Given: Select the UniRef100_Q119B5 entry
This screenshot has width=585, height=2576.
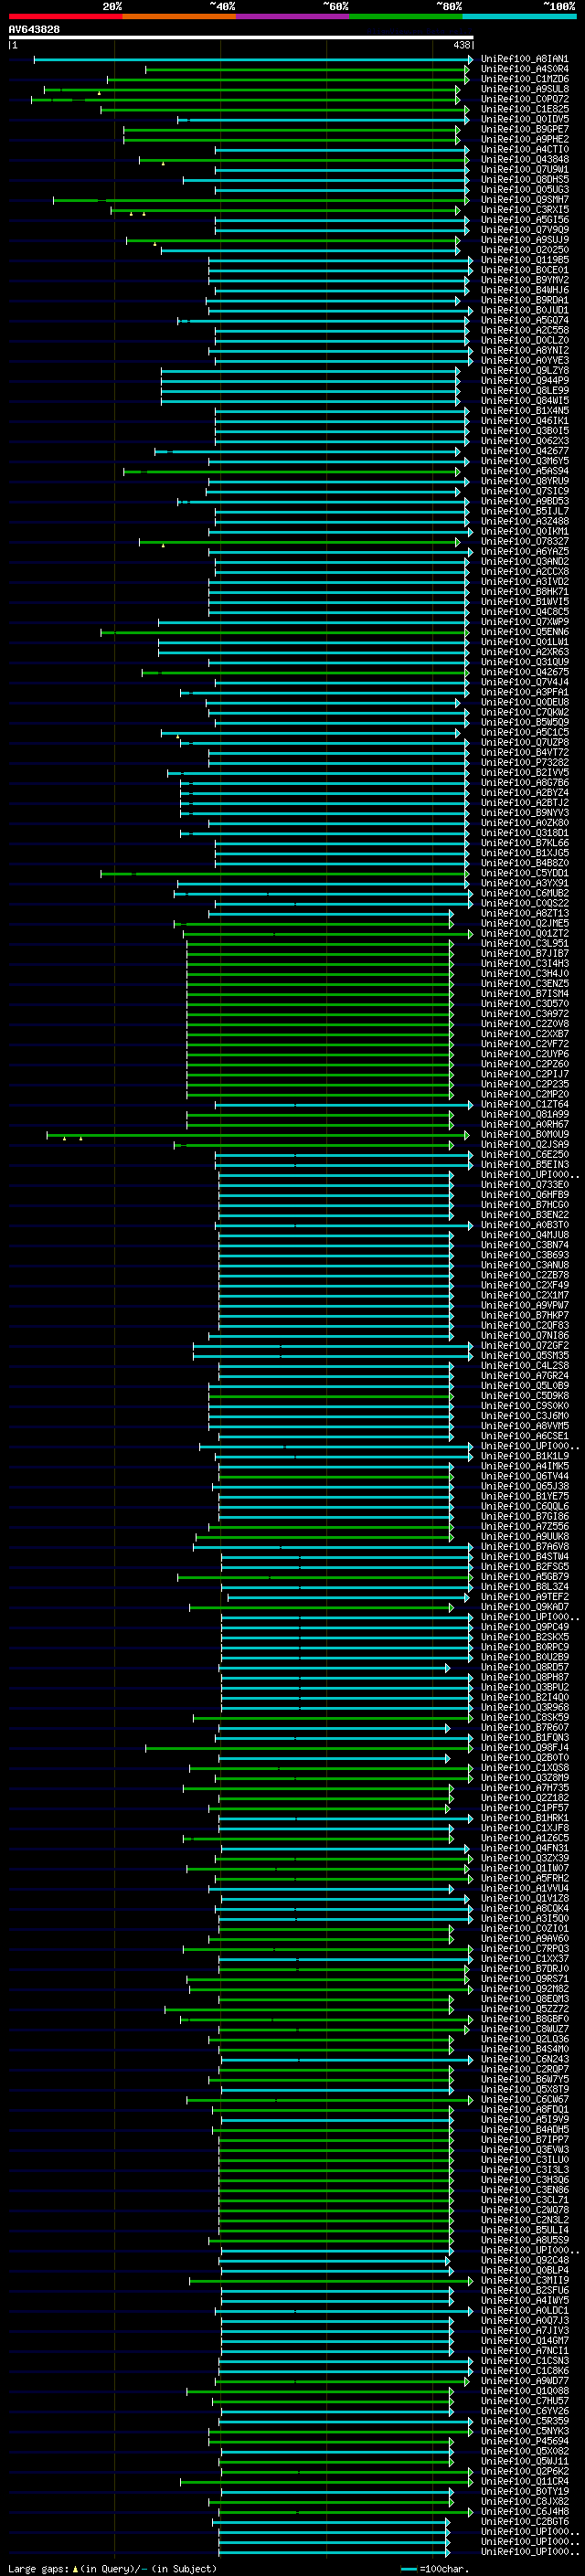Looking at the screenshot, I should click(524, 260).
